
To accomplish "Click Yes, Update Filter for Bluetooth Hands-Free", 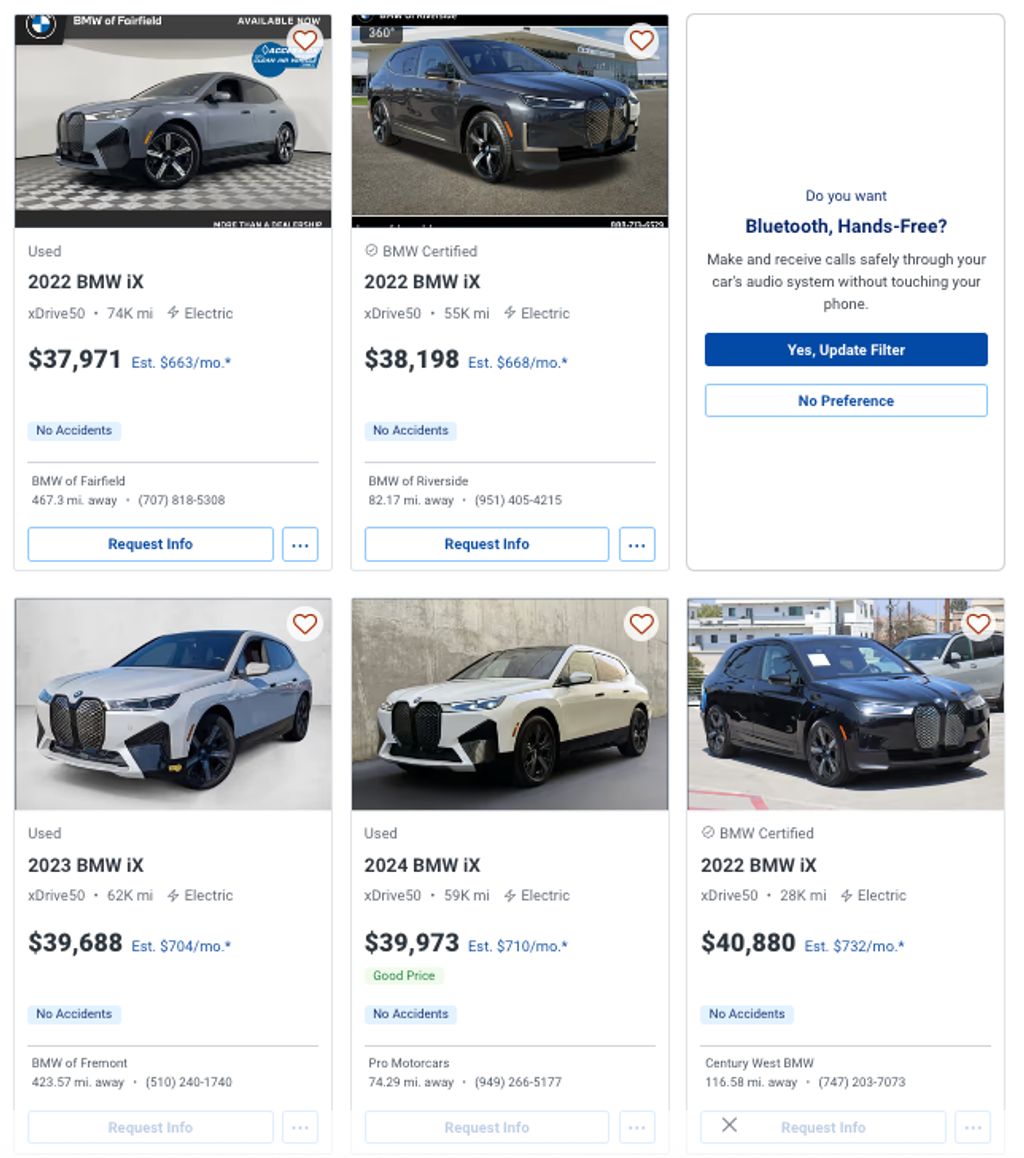I will [846, 349].
